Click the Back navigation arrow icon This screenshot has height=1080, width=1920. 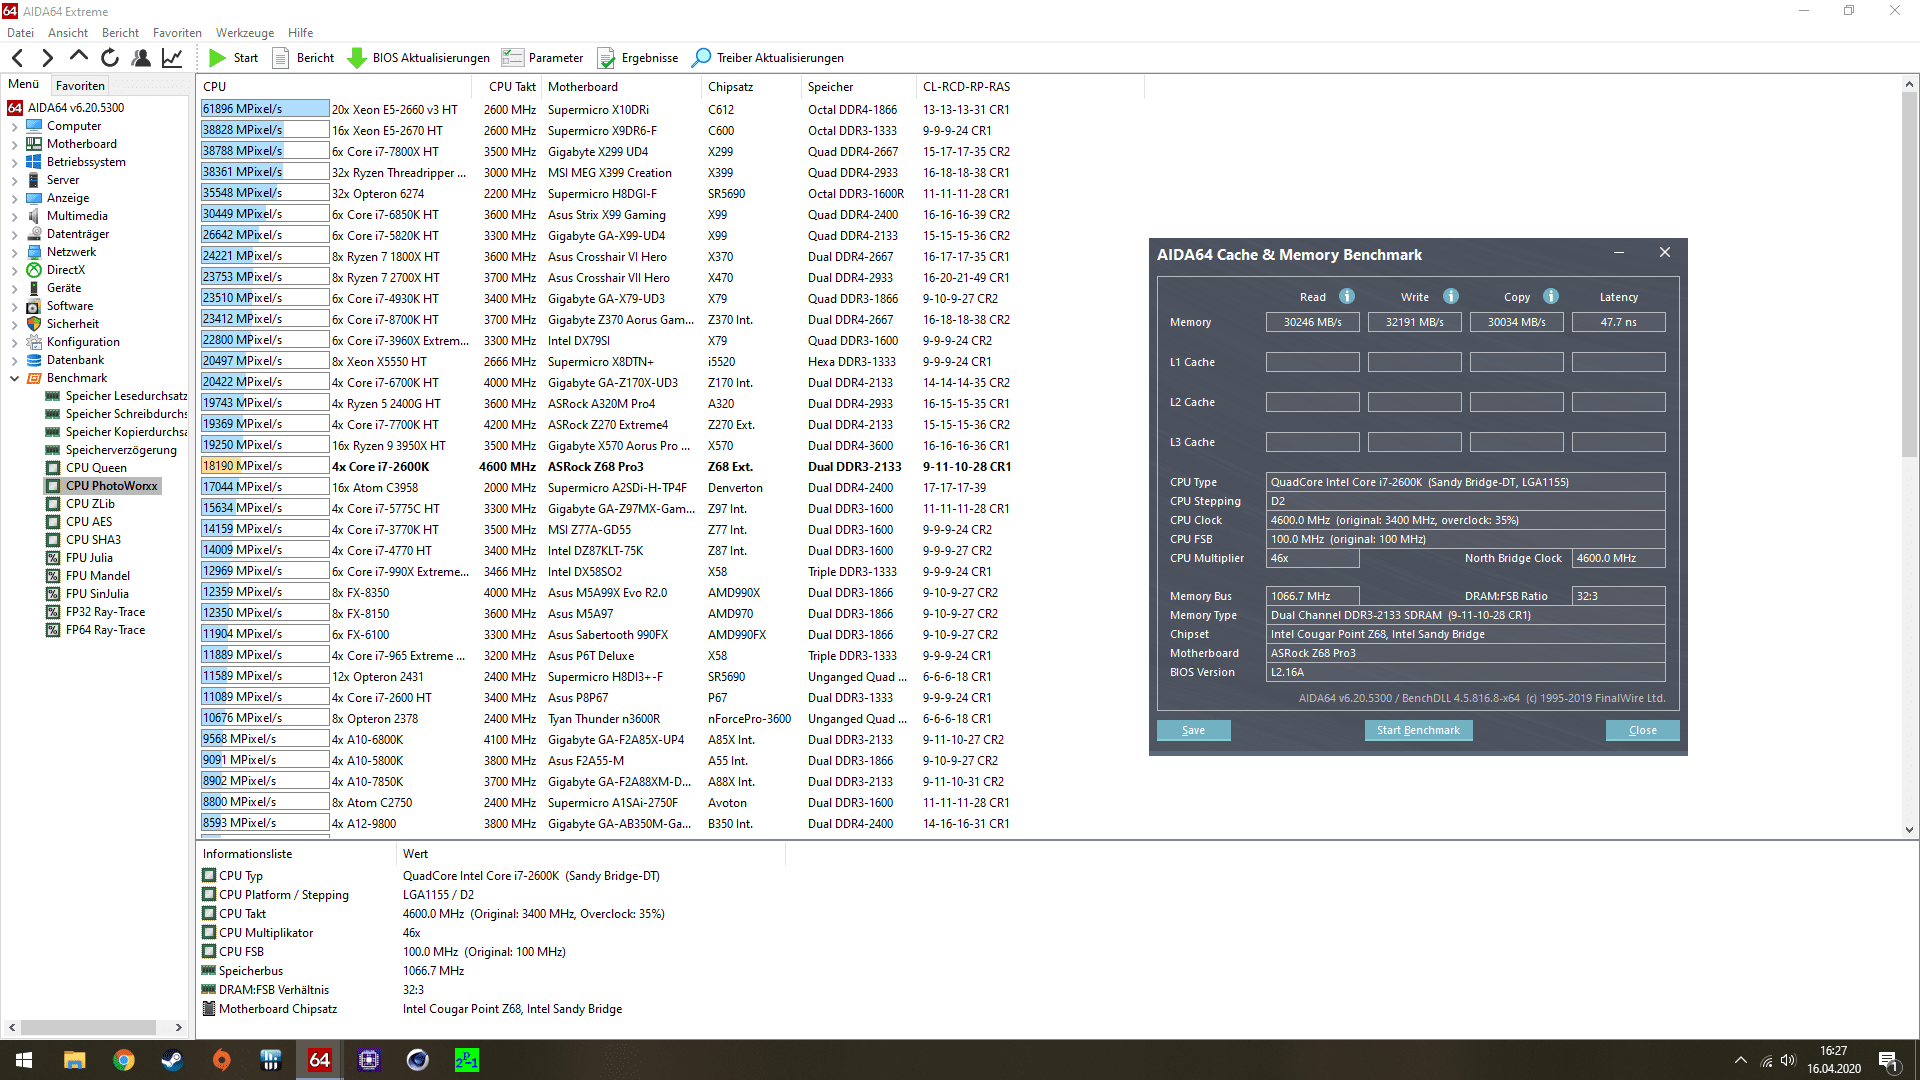(x=17, y=58)
